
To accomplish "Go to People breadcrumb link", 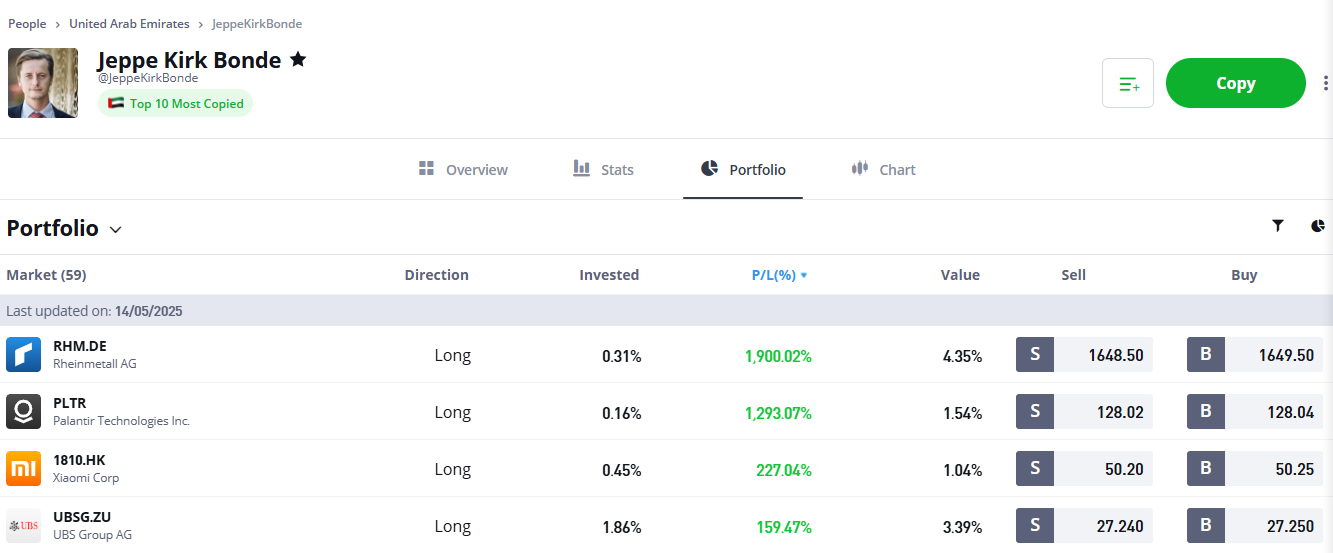I will [x=27, y=23].
